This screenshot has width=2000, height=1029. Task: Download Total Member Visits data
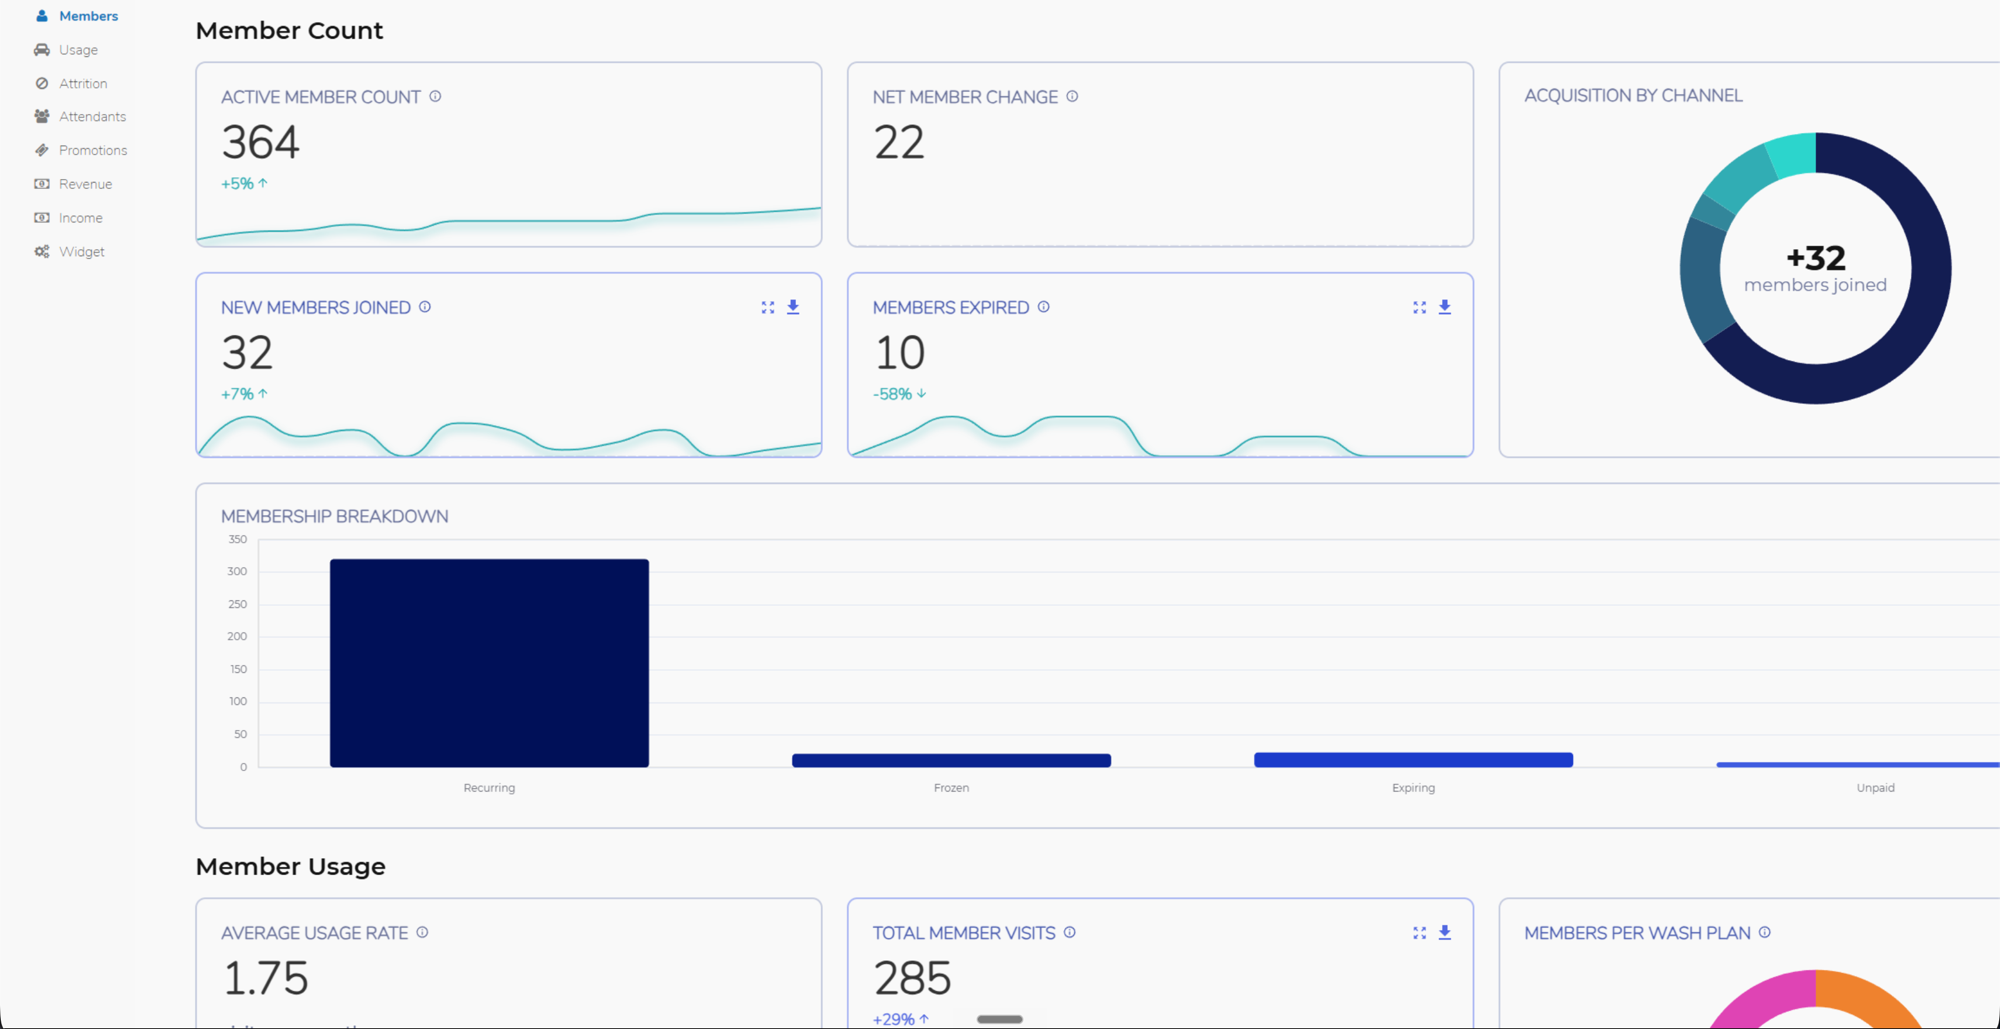click(1445, 933)
